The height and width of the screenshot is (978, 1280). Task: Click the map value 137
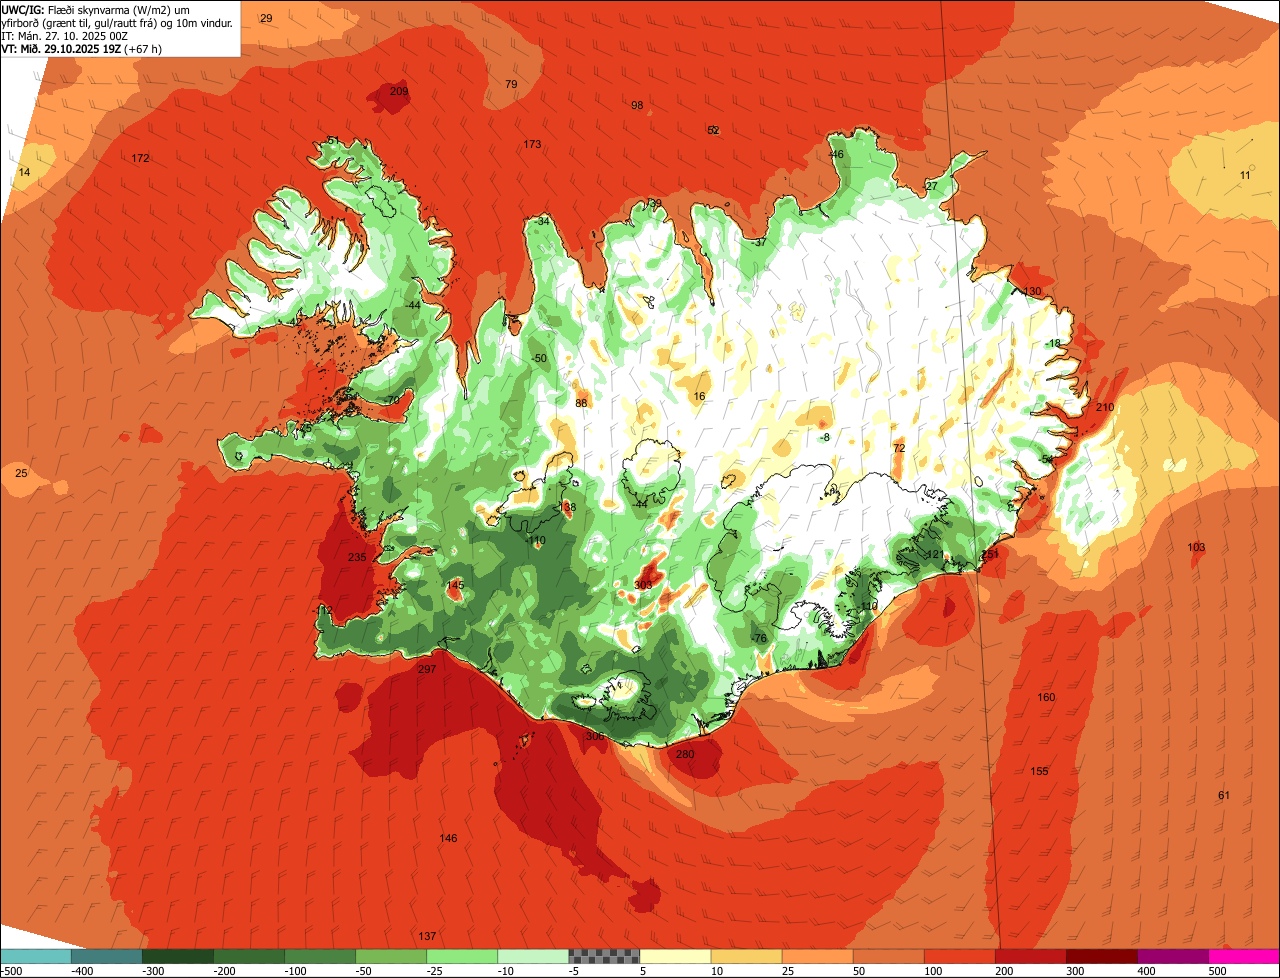(x=427, y=936)
